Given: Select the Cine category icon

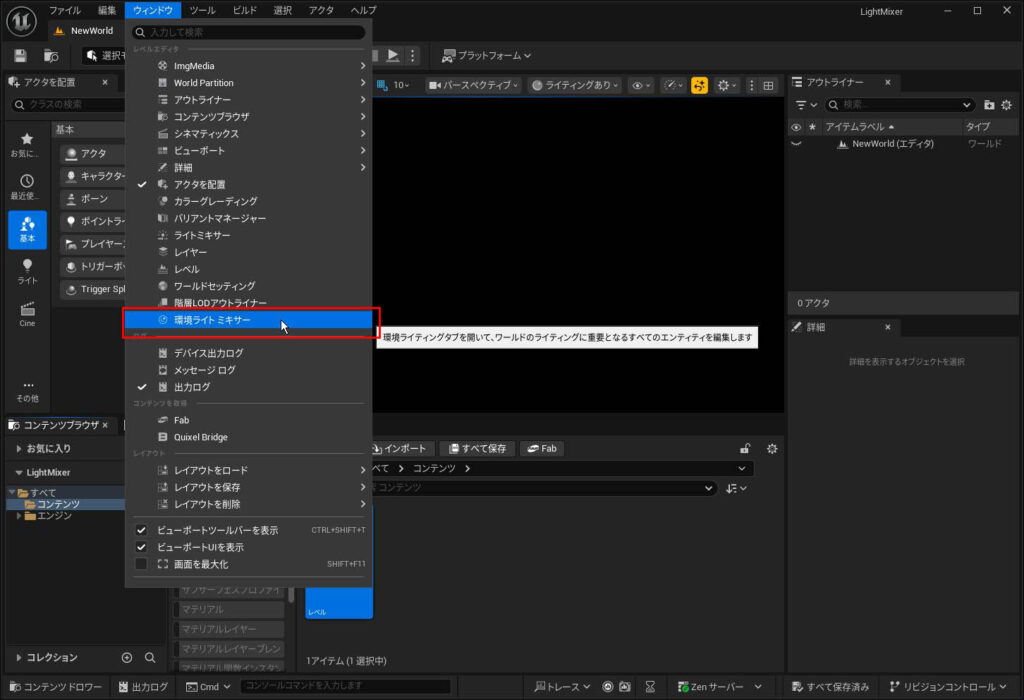Looking at the screenshot, I should point(27,314).
